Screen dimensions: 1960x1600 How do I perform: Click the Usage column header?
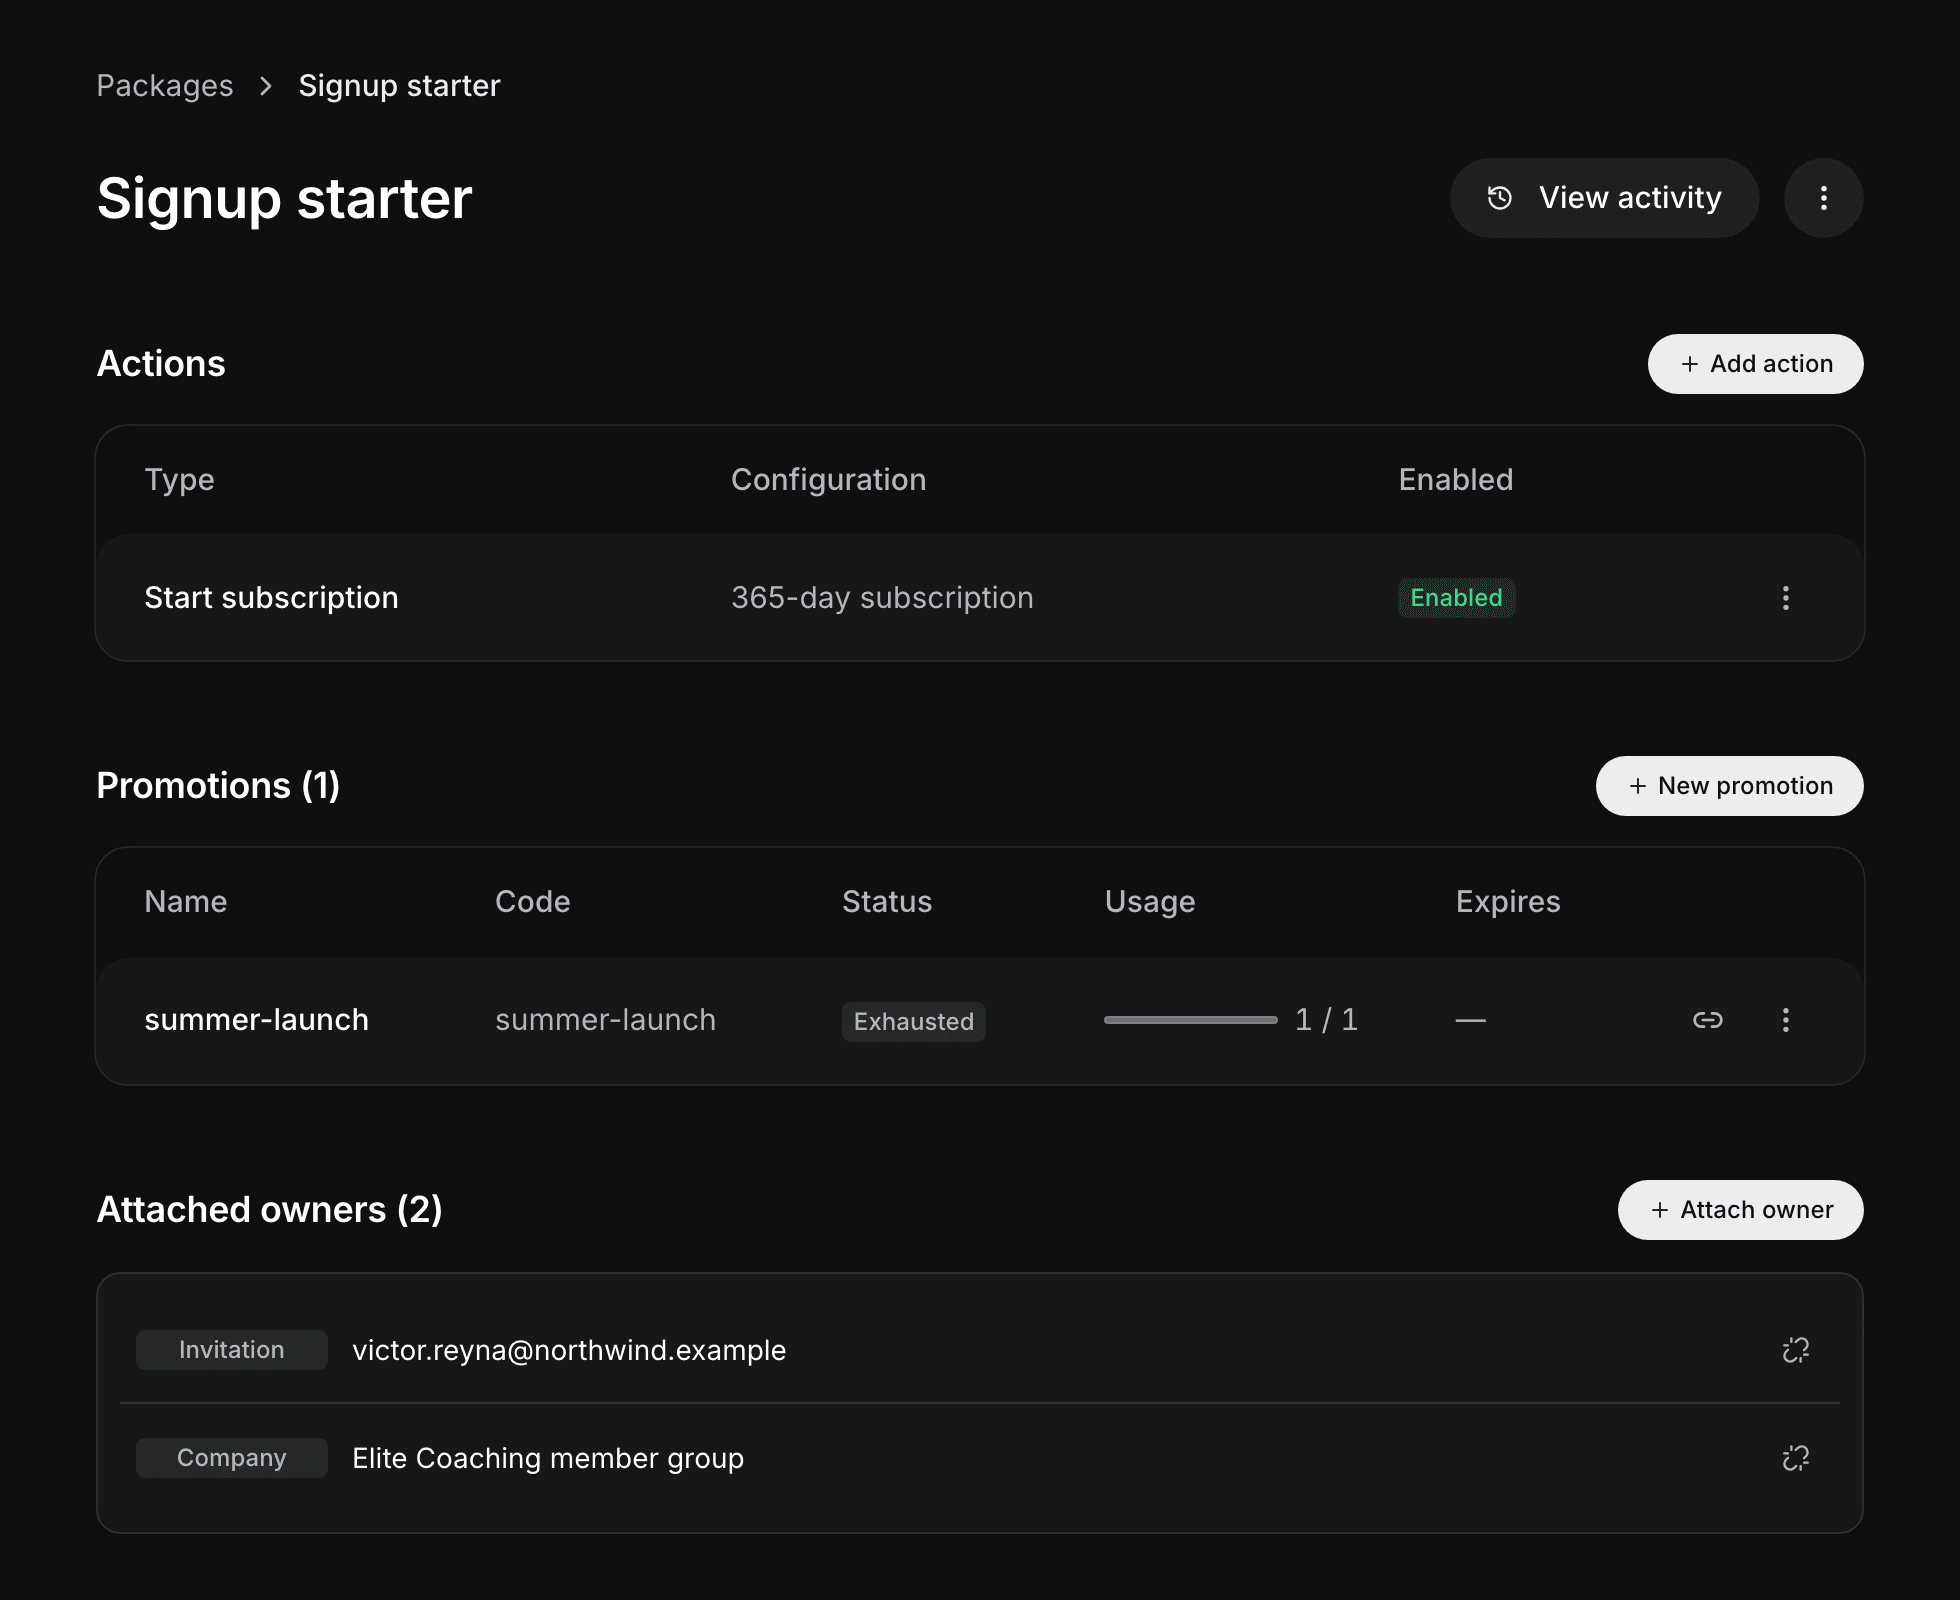pyautogui.click(x=1150, y=902)
